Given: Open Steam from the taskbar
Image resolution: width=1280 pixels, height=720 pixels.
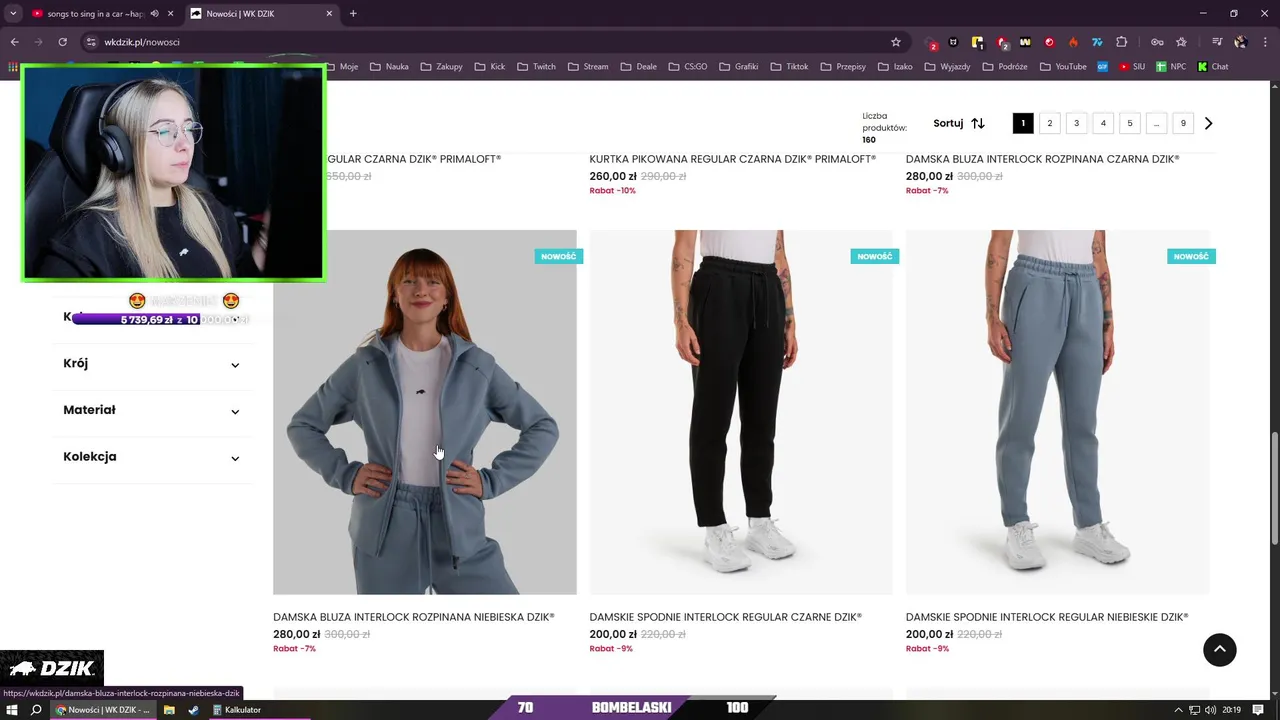Looking at the screenshot, I should pyautogui.click(x=193, y=710).
